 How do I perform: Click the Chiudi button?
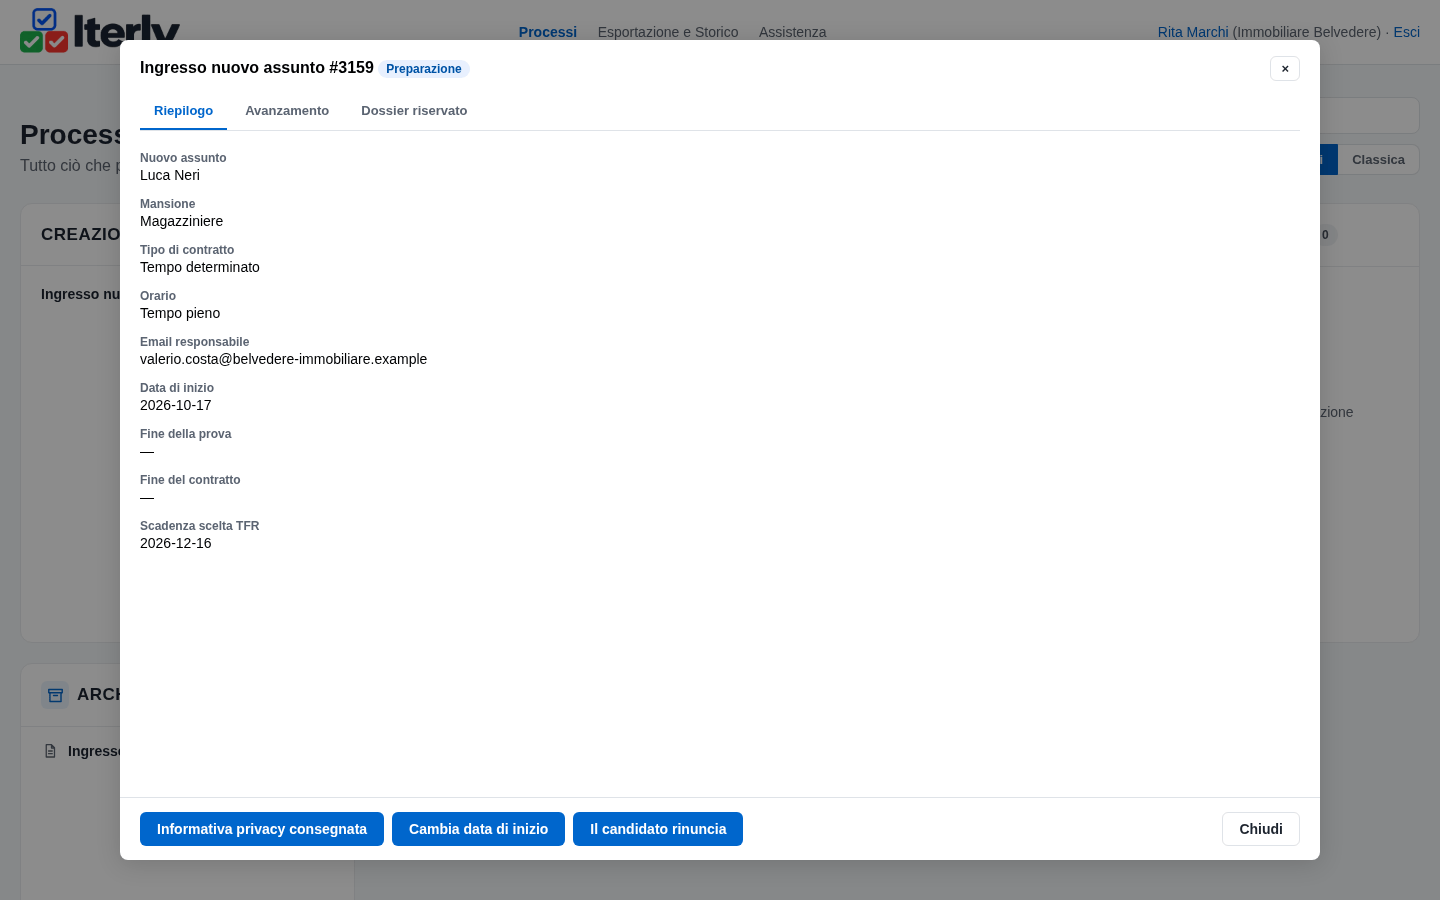(x=1261, y=829)
